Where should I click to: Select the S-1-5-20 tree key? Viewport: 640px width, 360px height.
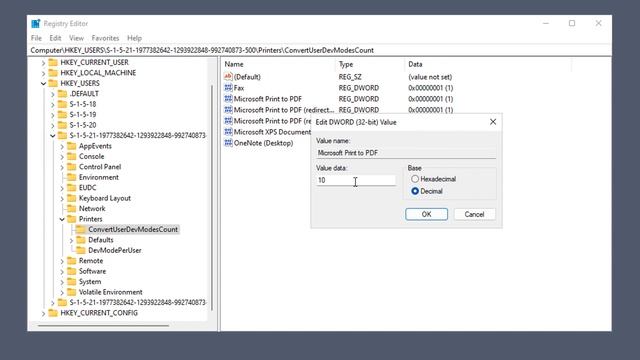pos(83,125)
